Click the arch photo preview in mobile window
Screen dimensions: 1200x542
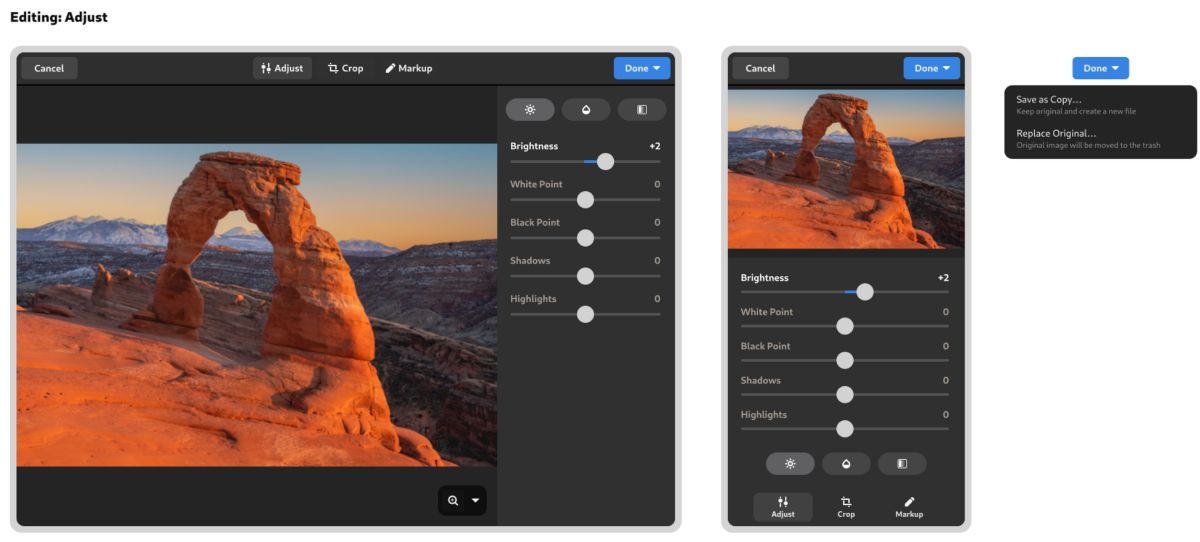click(x=846, y=170)
